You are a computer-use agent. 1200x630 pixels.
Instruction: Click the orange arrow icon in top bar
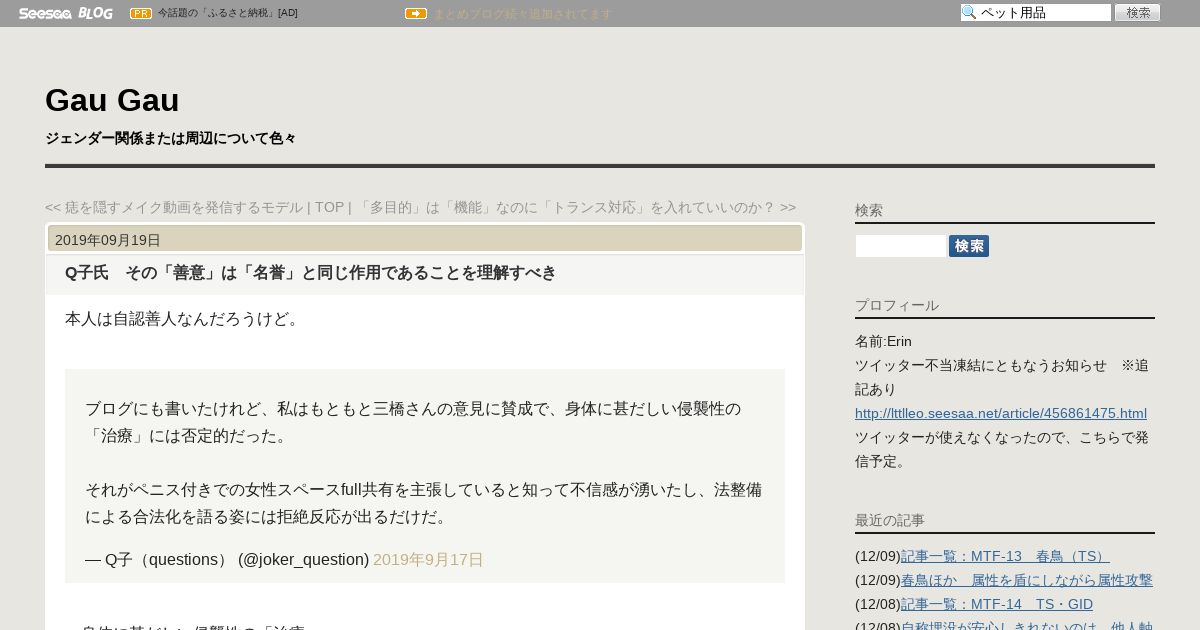tap(416, 13)
